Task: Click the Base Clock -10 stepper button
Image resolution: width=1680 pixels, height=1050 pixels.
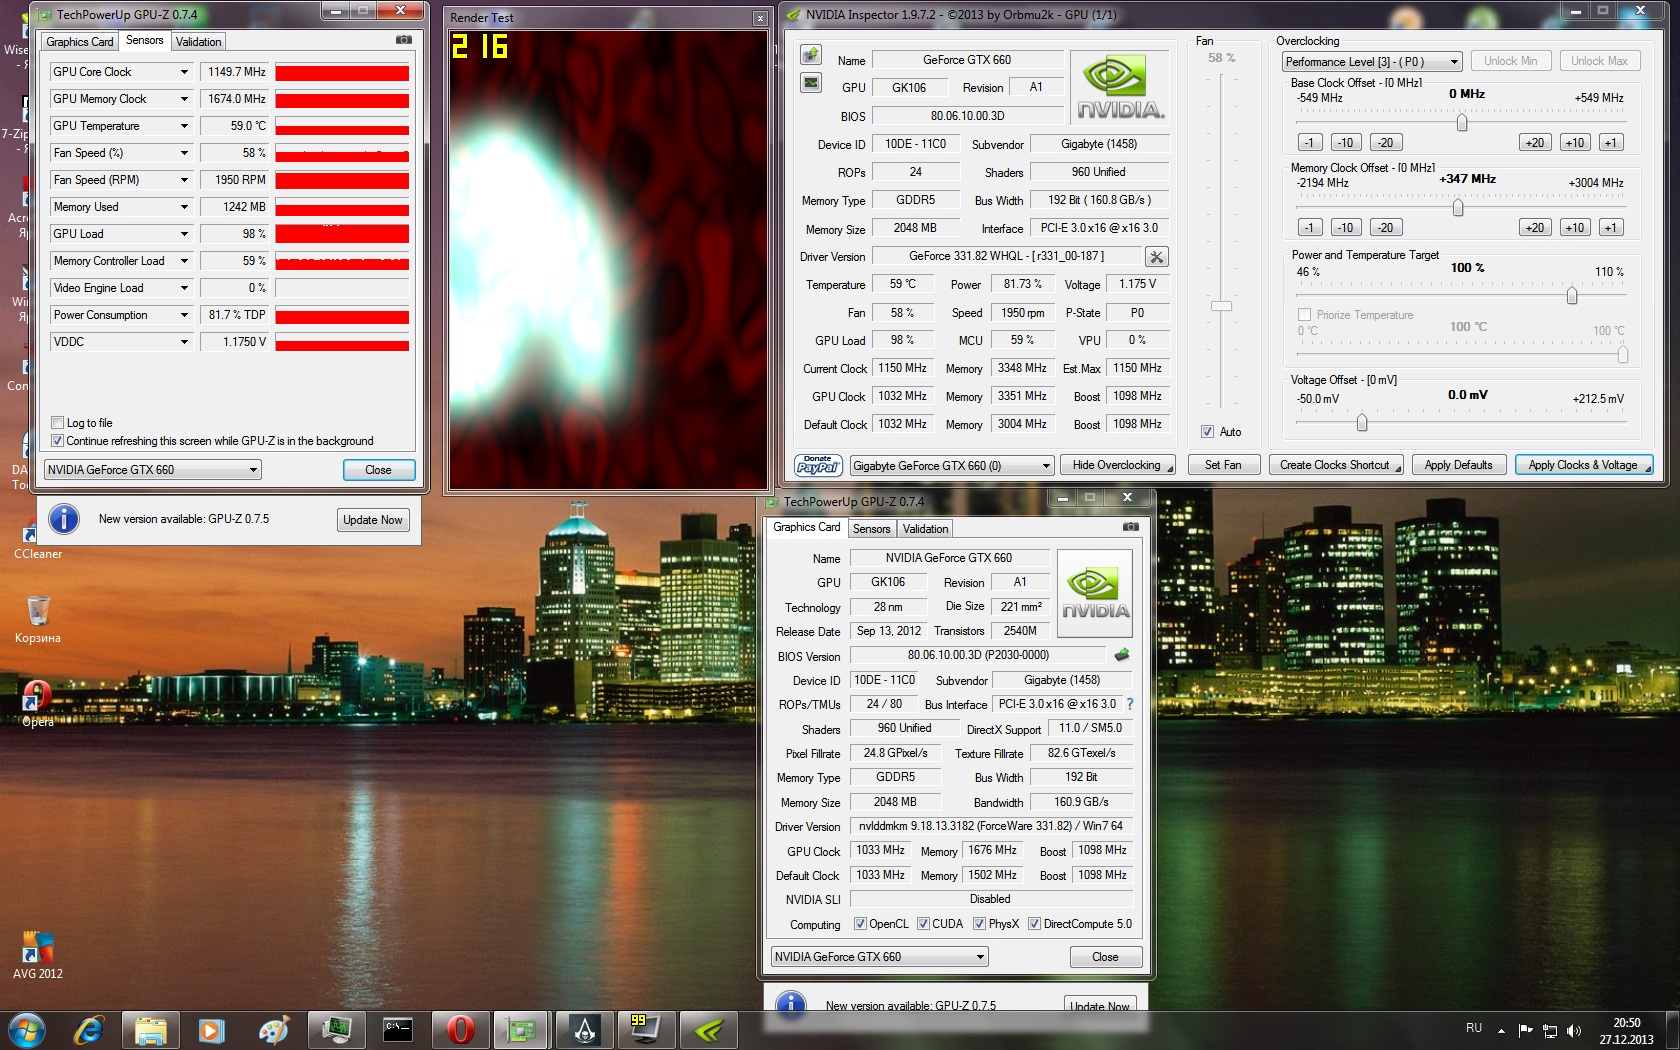Action: pyautogui.click(x=1345, y=142)
